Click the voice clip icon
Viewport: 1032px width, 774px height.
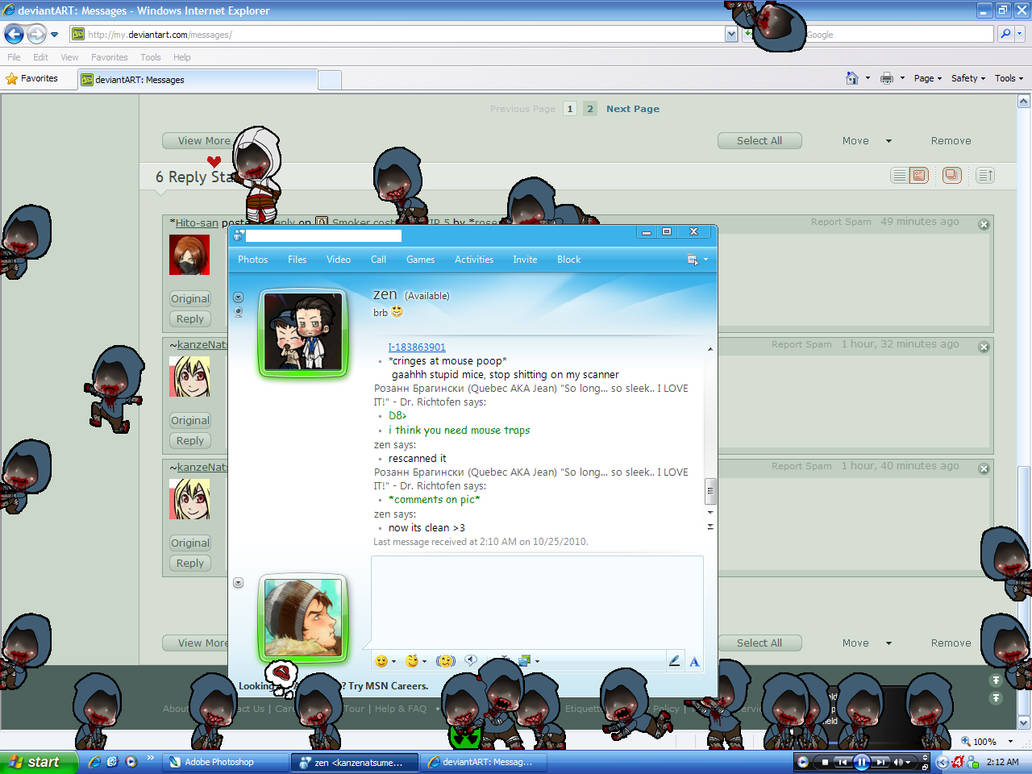(x=471, y=660)
